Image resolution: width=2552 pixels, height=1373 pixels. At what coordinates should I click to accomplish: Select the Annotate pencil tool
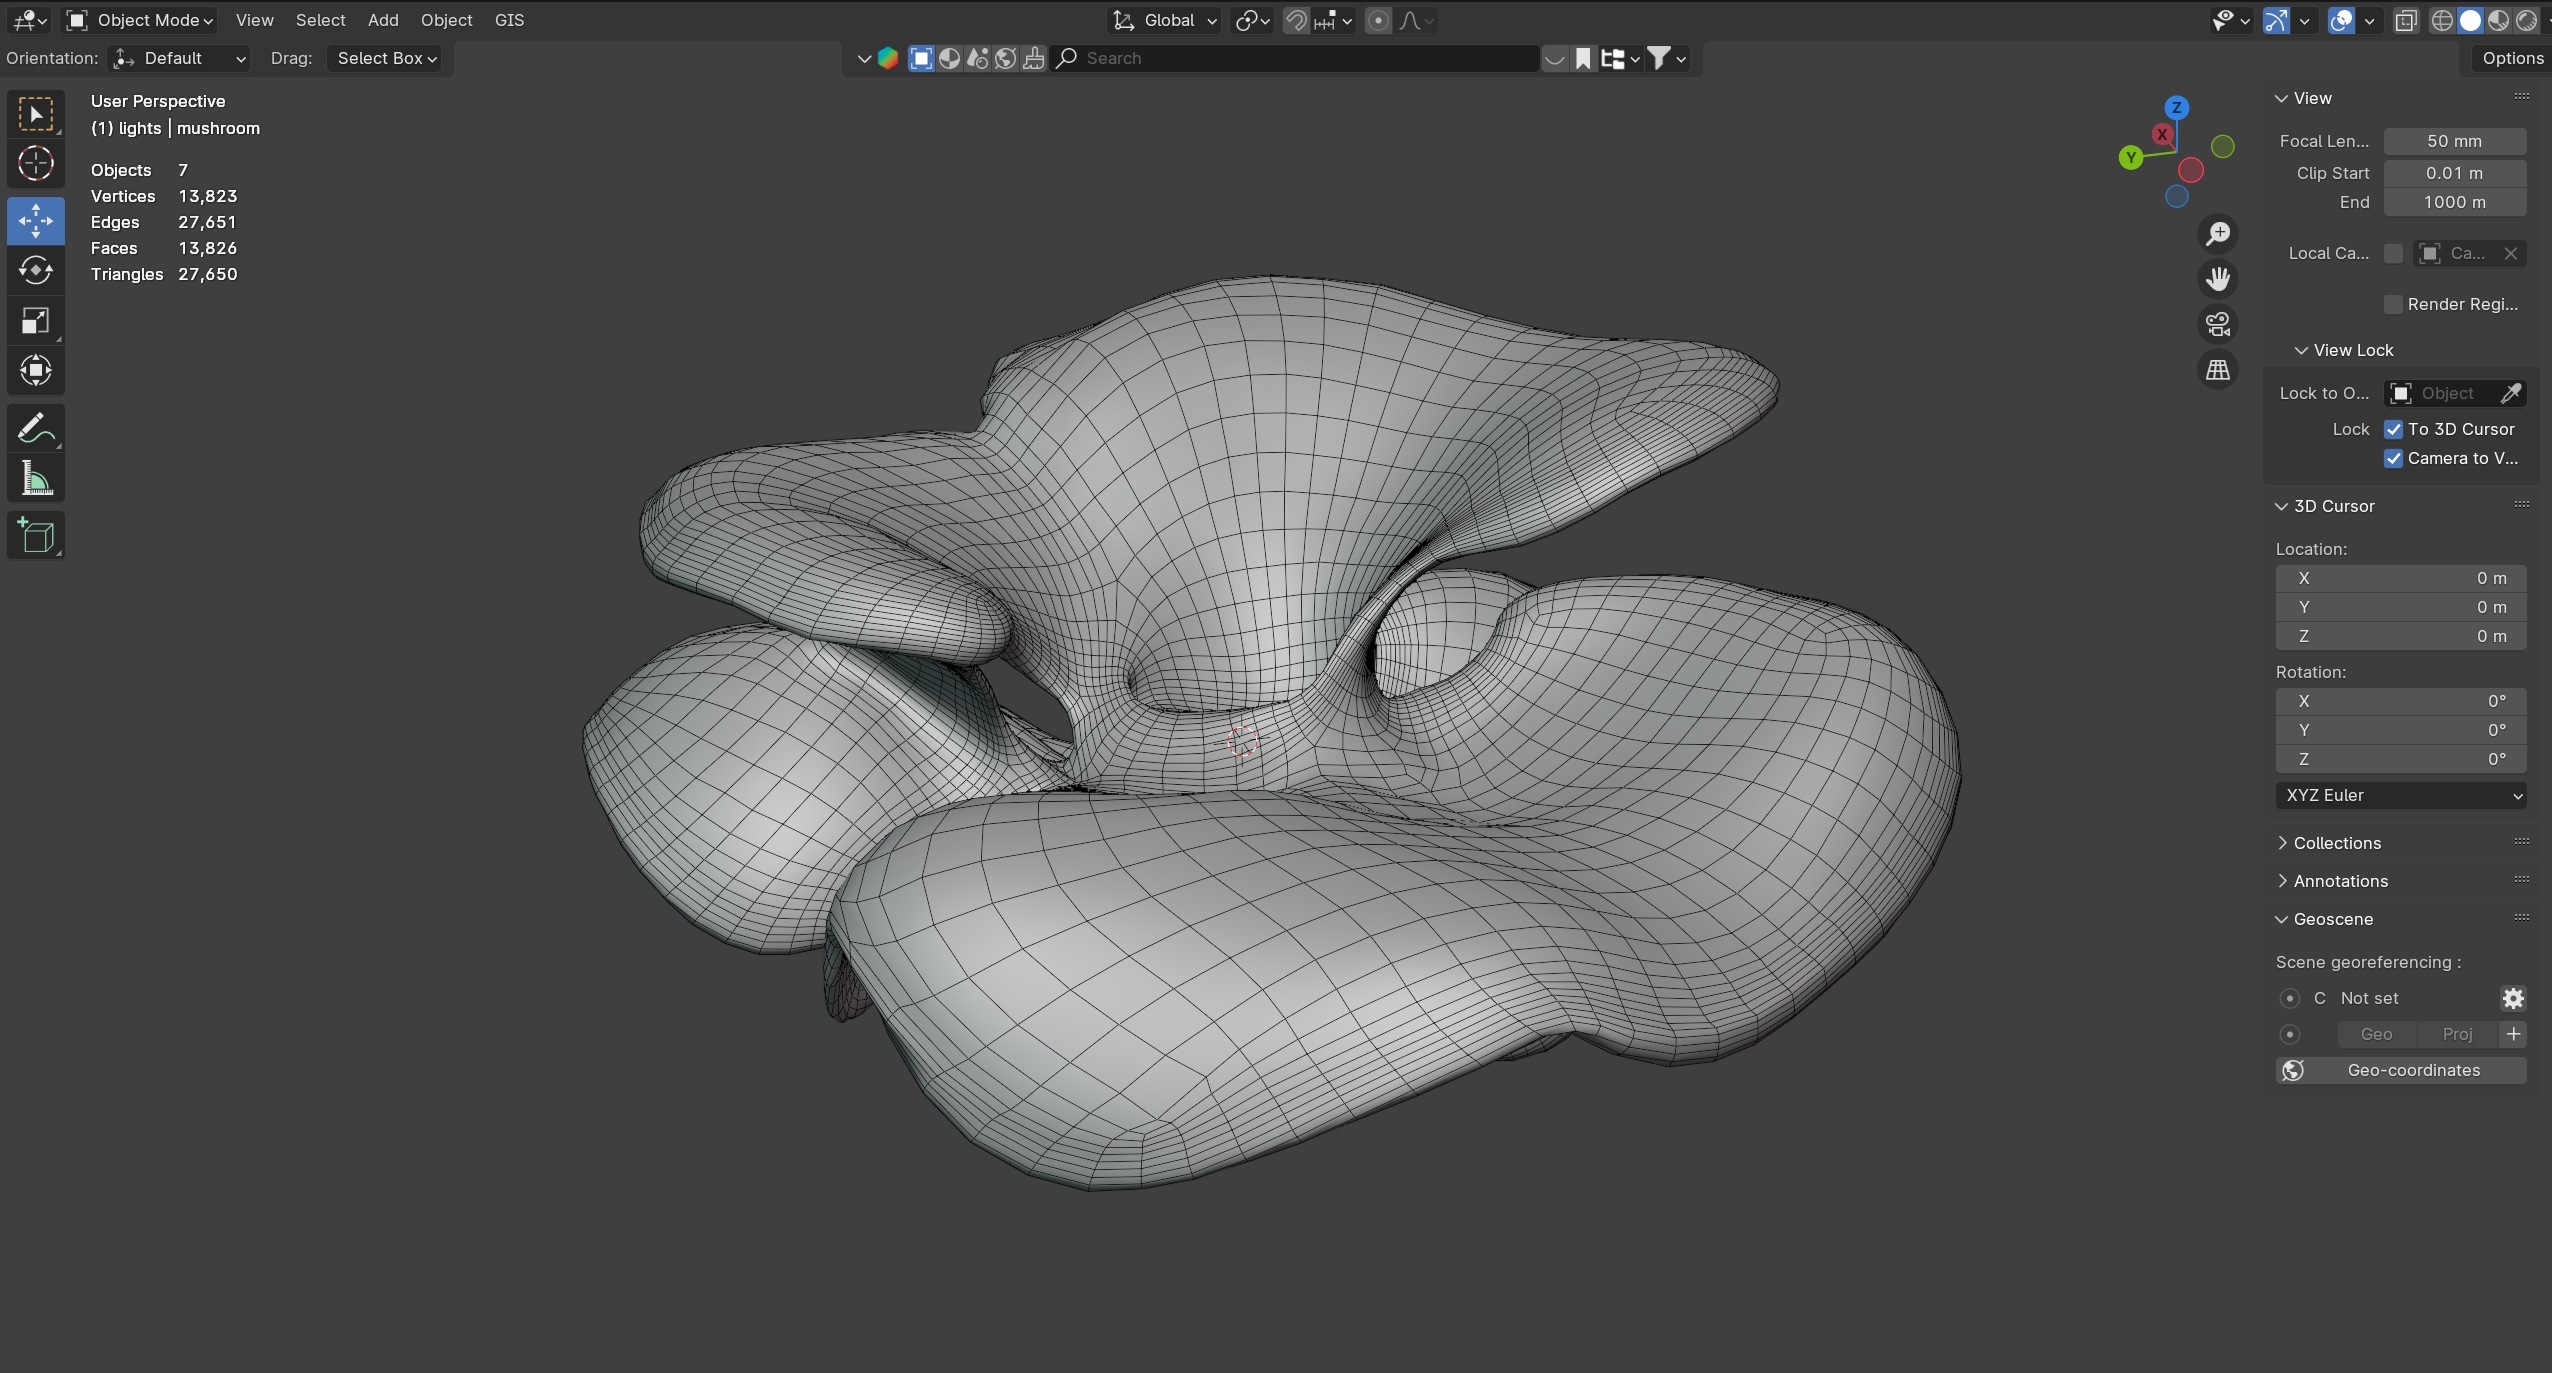[x=36, y=429]
